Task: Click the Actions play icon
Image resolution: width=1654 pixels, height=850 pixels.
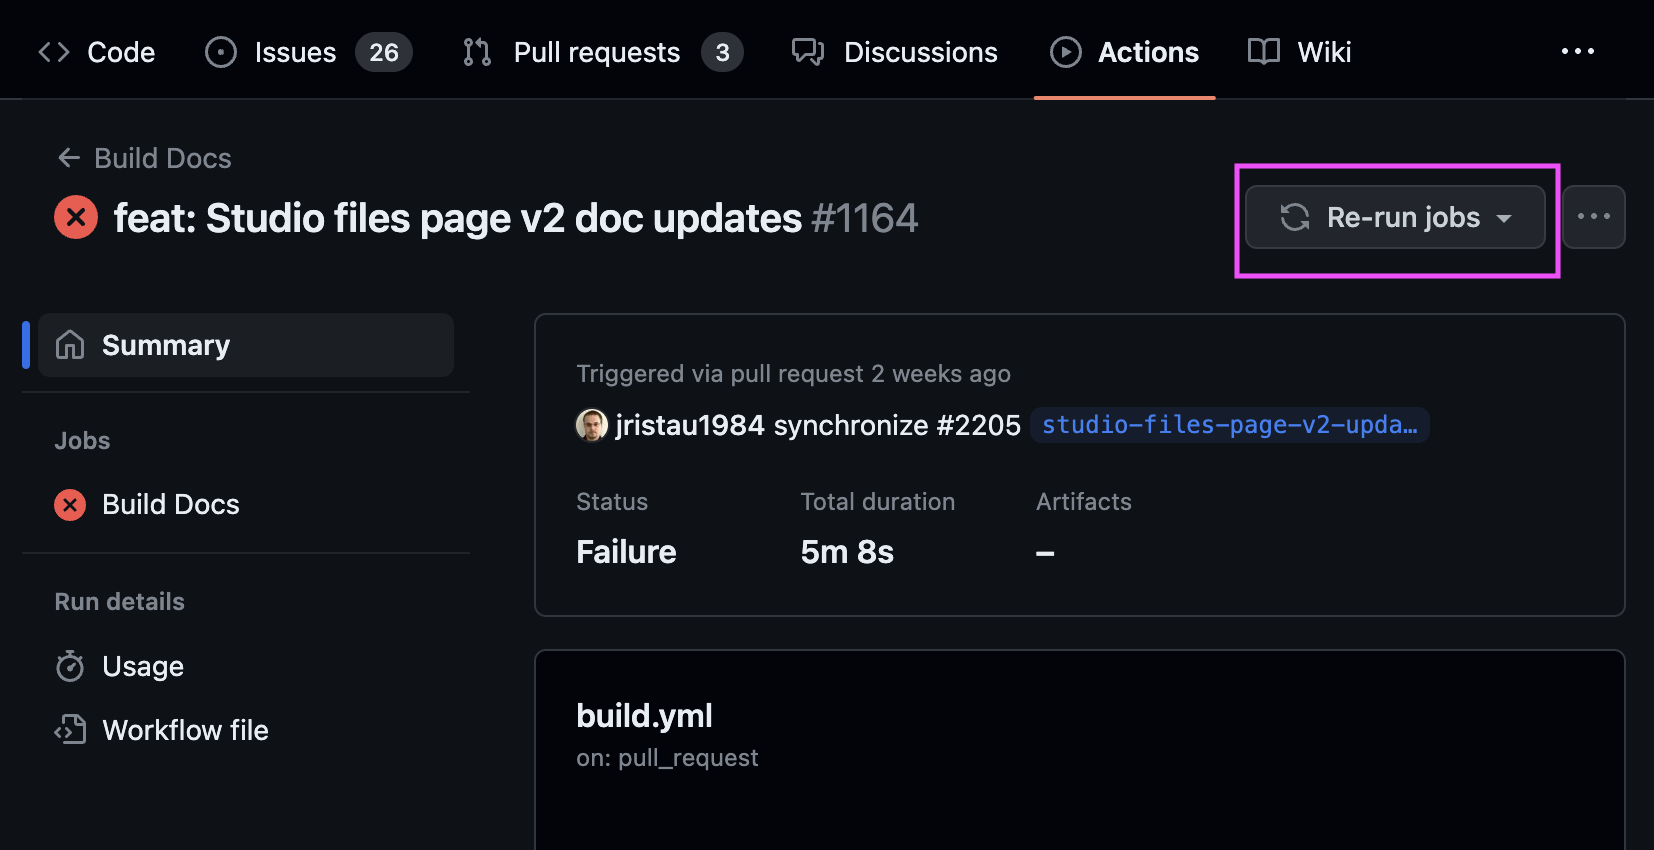Action: point(1065,52)
